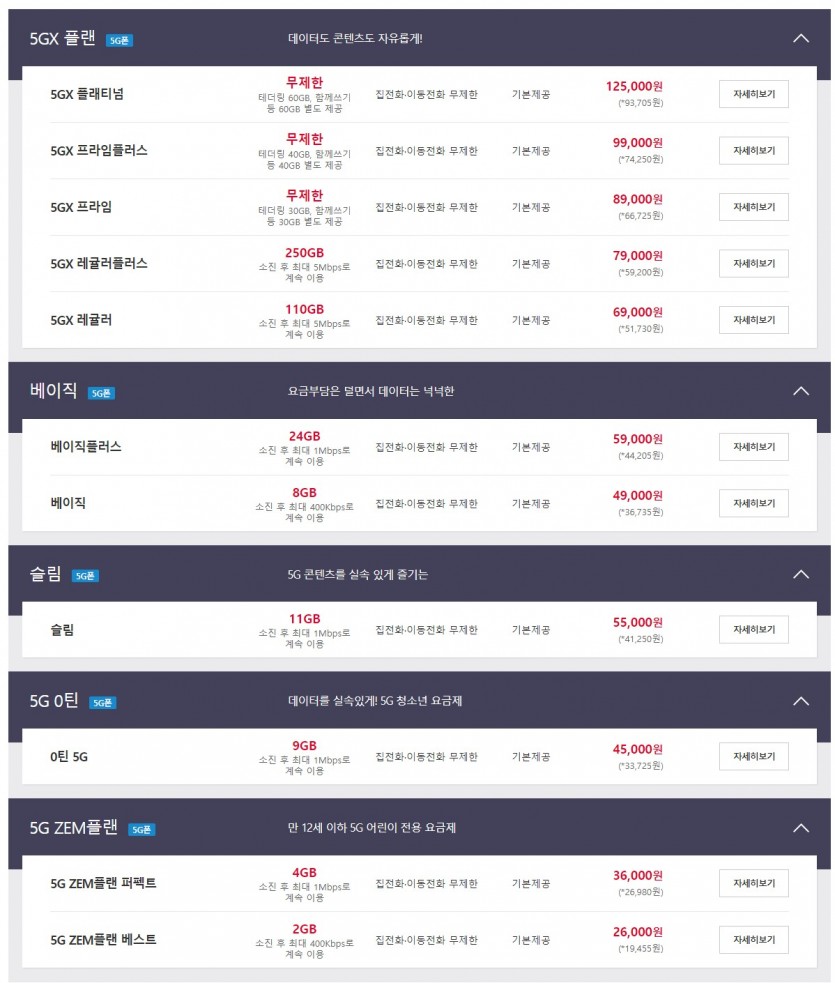This screenshot has height=983, width=835.
Task: View details of 5GX 프라임플러스 via 자세히보기
Action: [x=753, y=150]
